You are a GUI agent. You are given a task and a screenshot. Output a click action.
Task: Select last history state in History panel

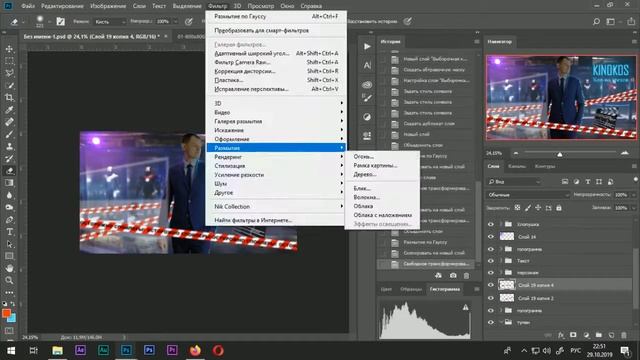[427, 264]
